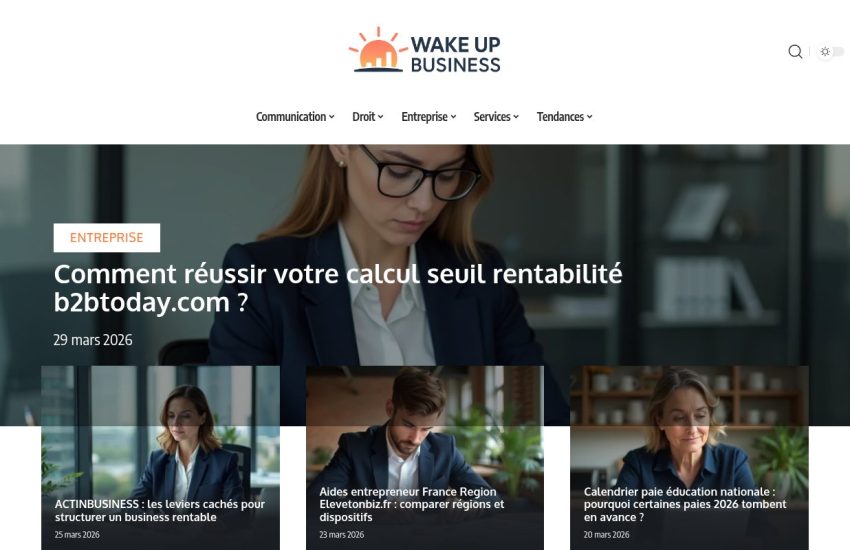This screenshot has width=850, height=550.
Task: Select the Tendances menu item
Action: point(560,117)
